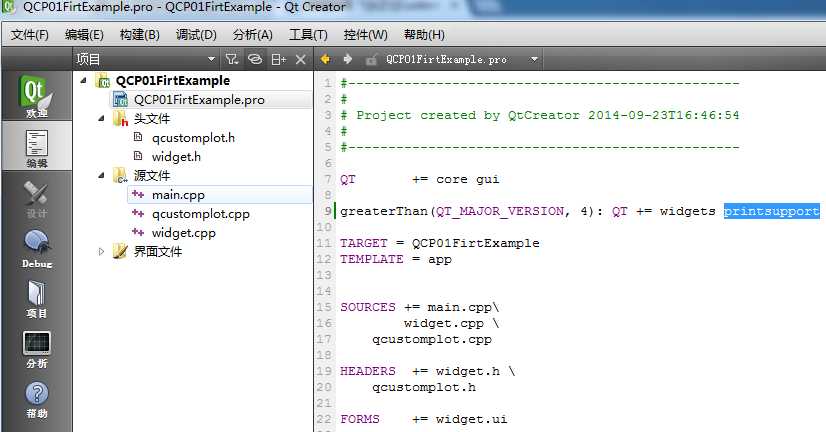Open the 编辑(E) menu
Viewport: 826px width, 432px height.
tap(84, 35)
